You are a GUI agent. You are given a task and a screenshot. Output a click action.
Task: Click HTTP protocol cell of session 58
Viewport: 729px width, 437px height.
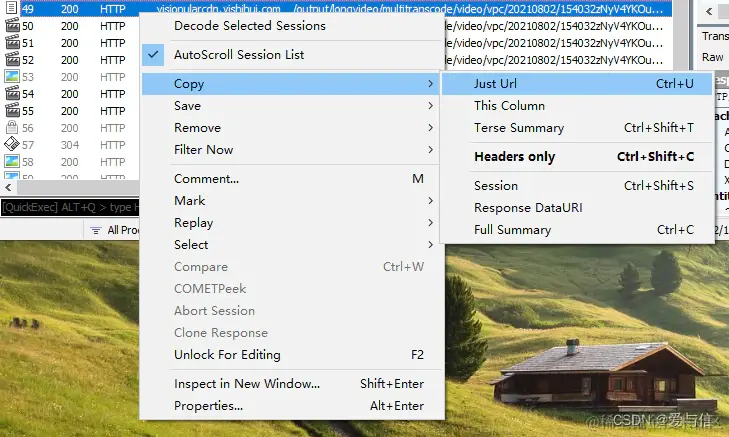pos(113,162)
